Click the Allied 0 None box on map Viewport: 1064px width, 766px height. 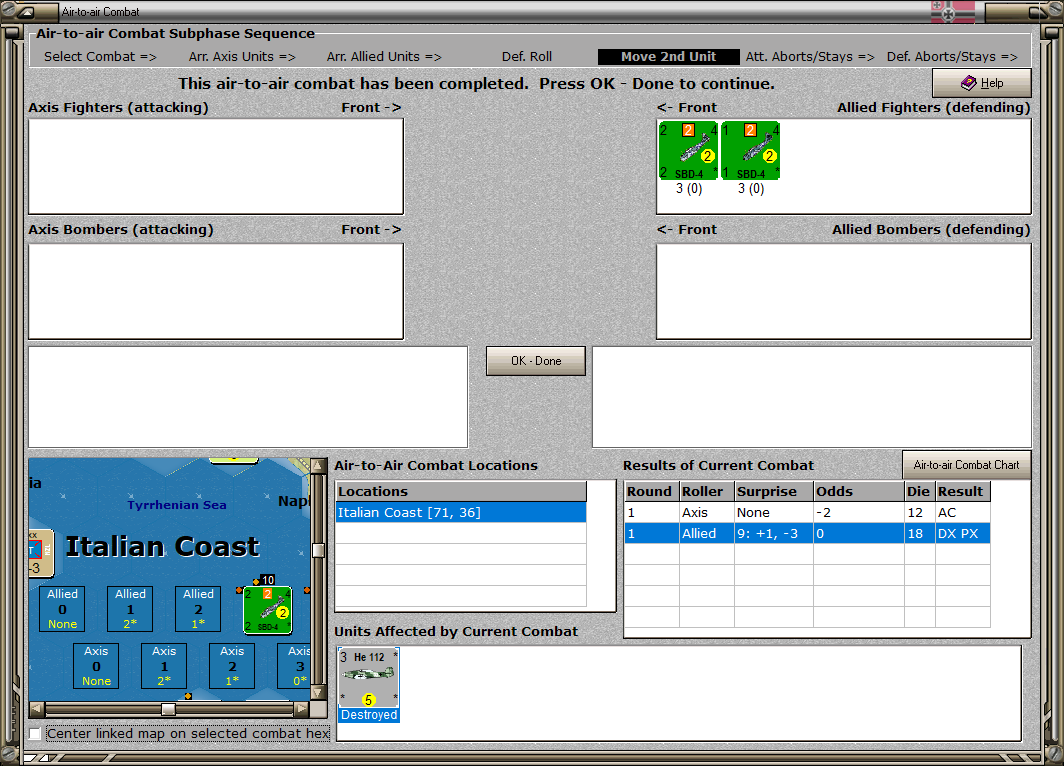coord(62,609)
